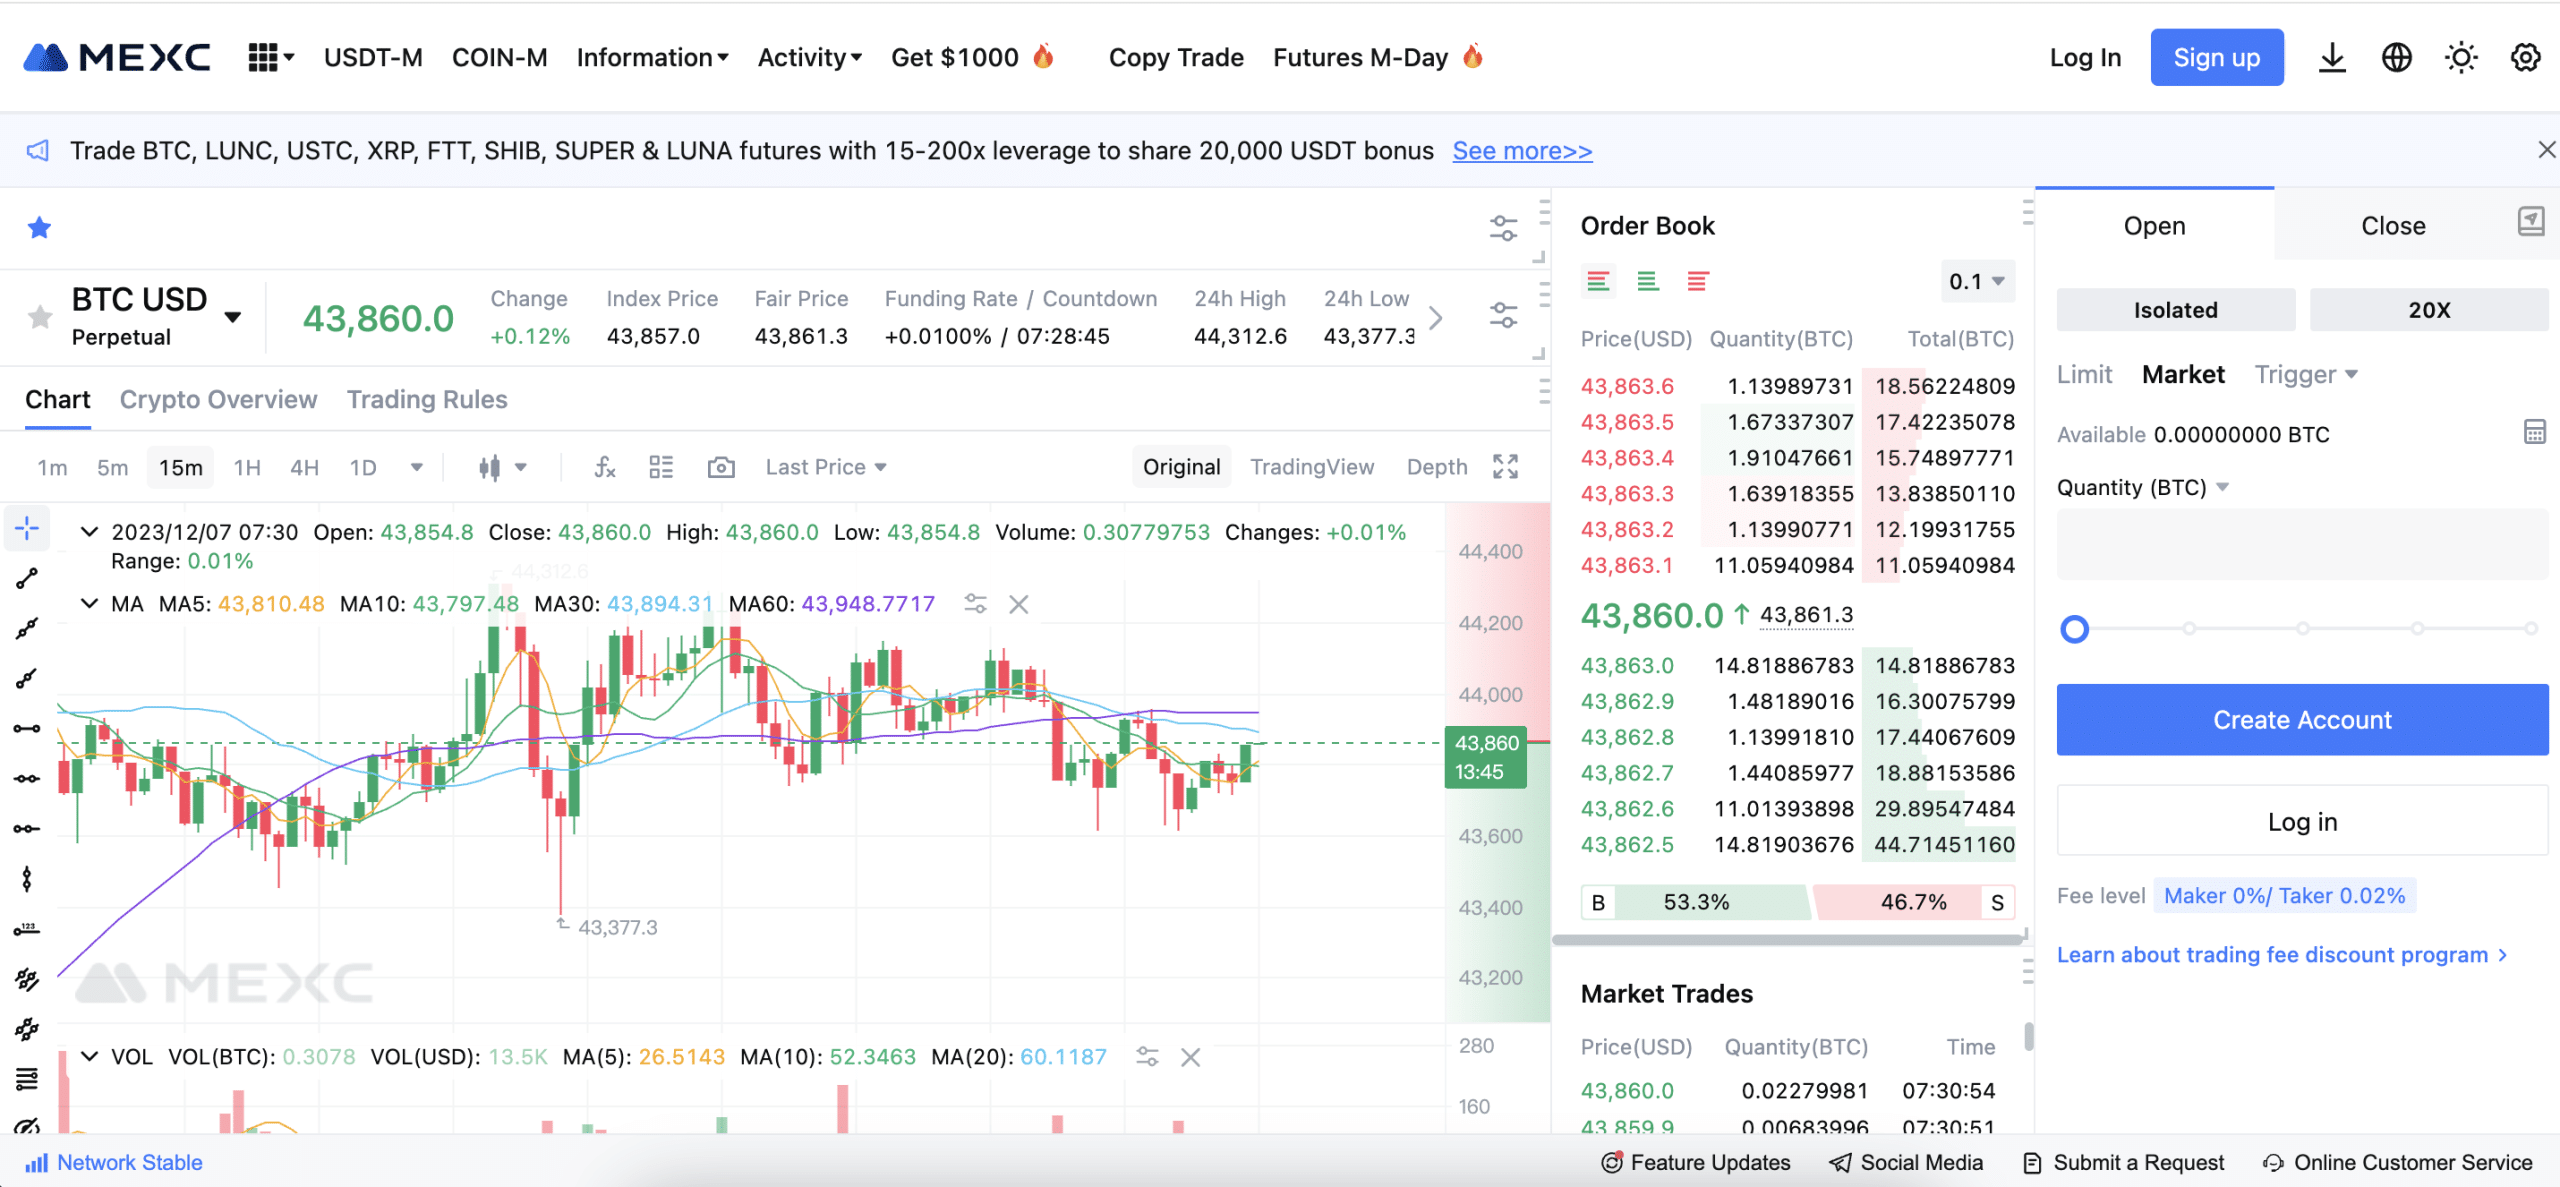Switch to Trading Rules tab

click(x=427, y=399)
